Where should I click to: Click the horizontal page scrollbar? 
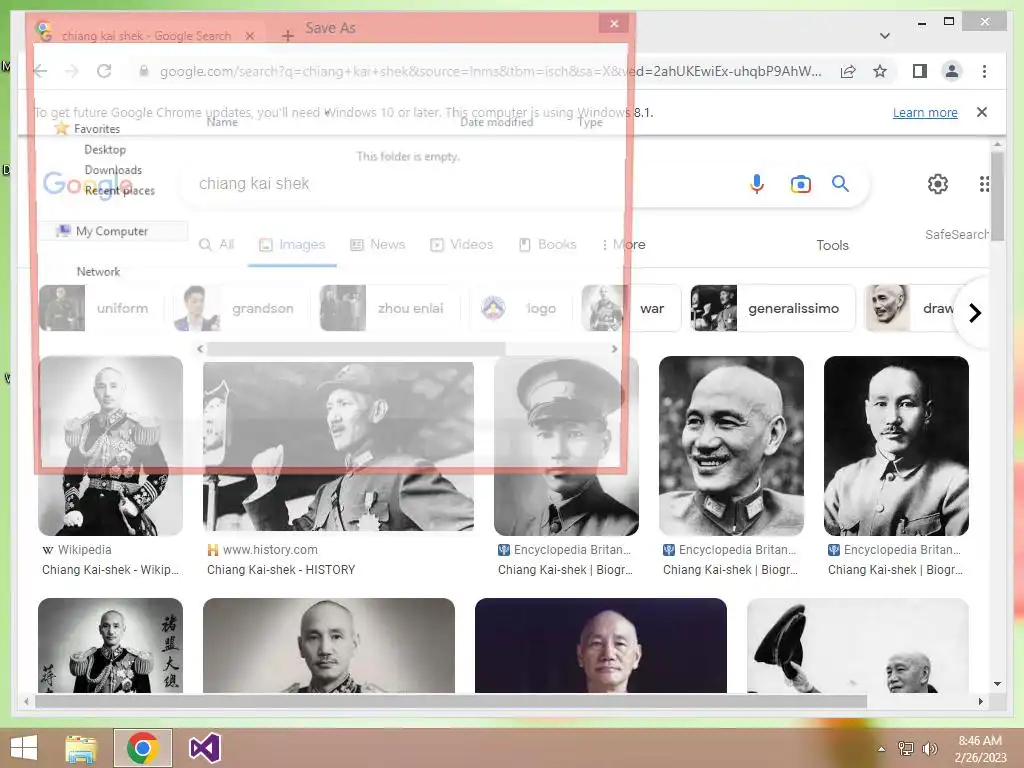point(451,701)
